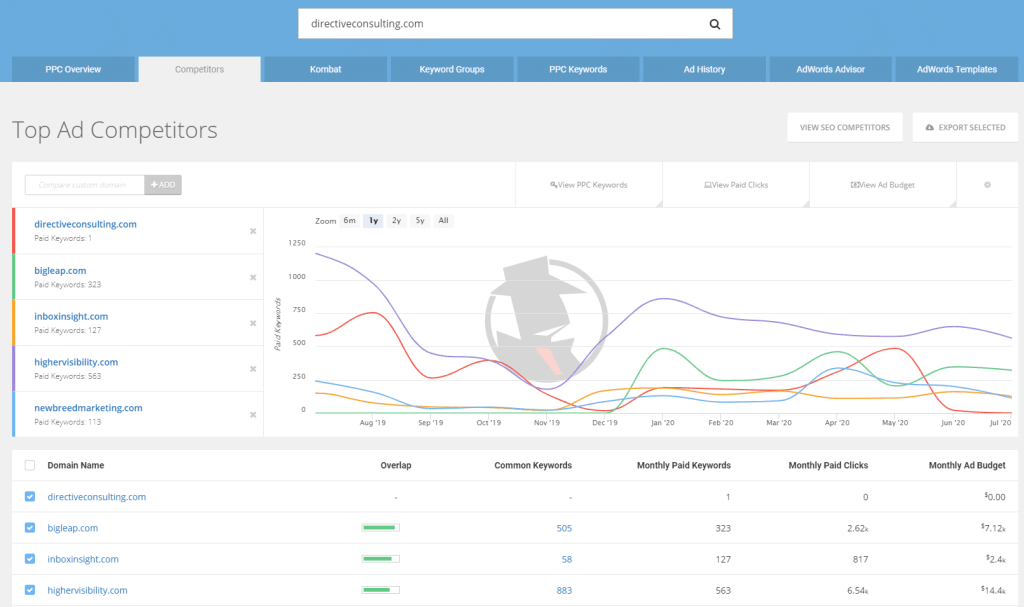Set chart zoom to 1y

374,221
